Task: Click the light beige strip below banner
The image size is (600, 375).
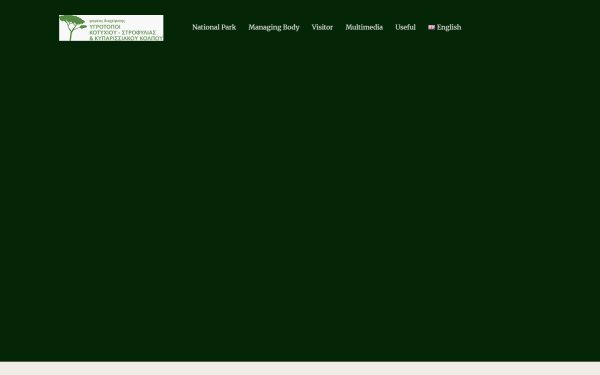Action: (x=300, y=368)
